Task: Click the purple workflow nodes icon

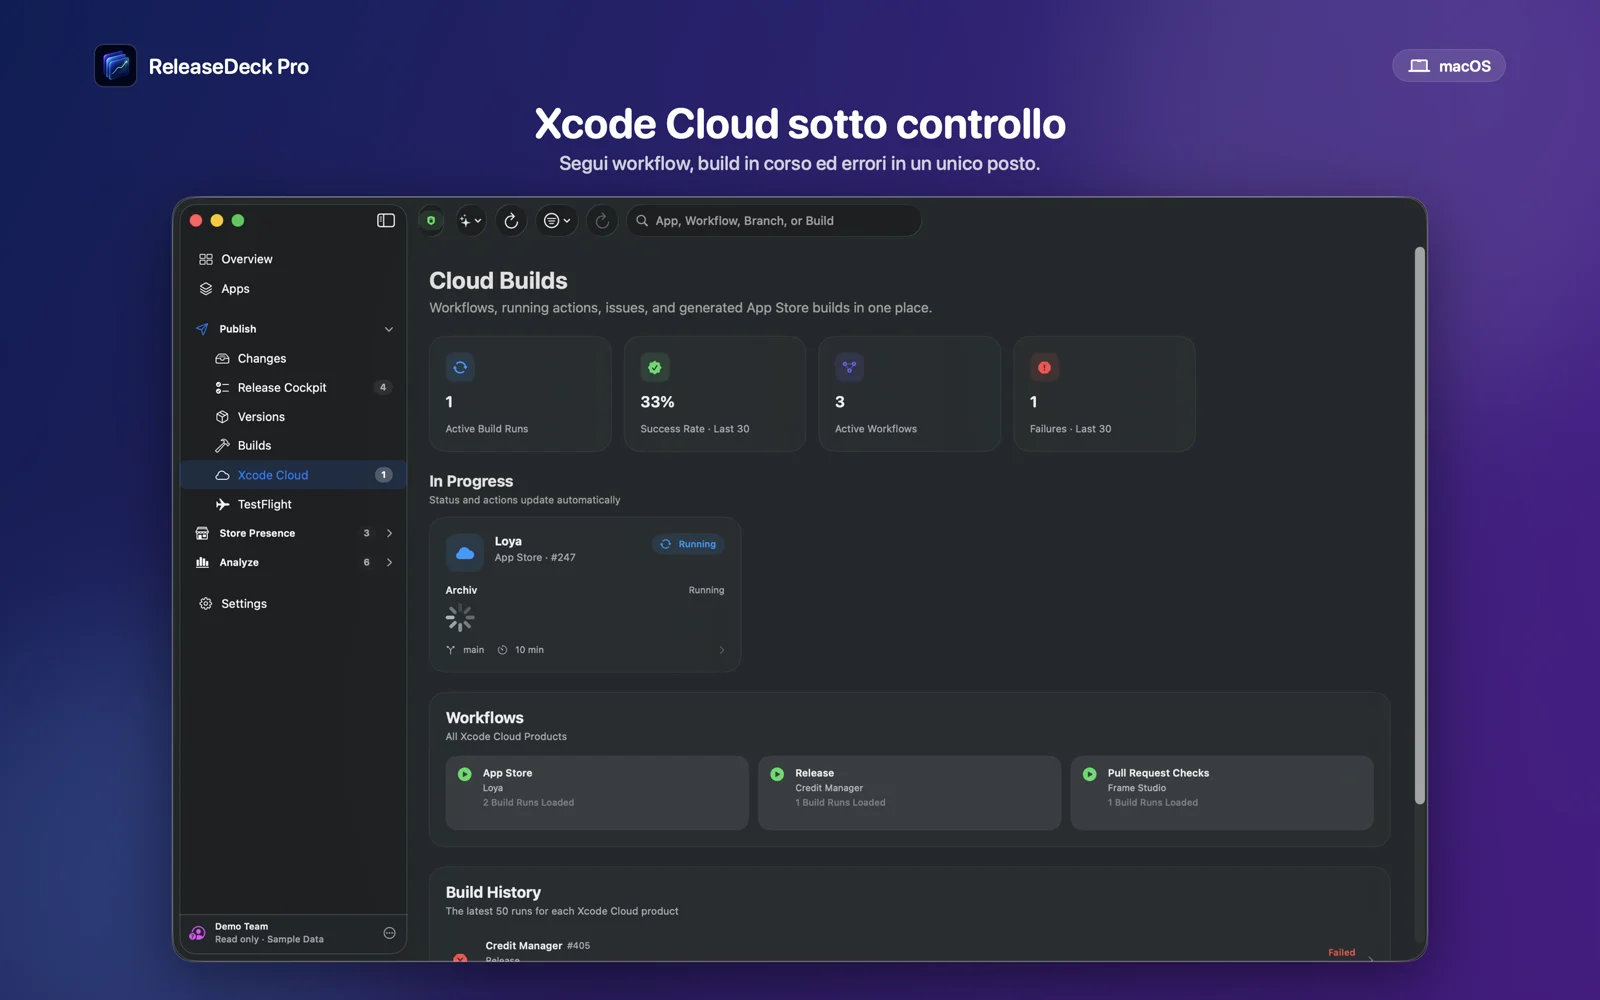Action: tap(849, 367)
